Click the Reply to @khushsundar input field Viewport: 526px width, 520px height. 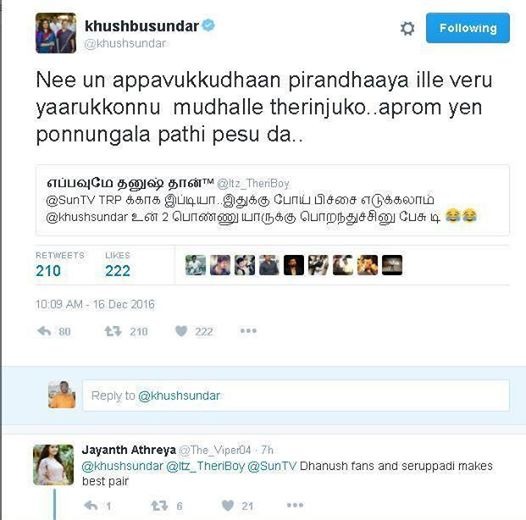296,396
